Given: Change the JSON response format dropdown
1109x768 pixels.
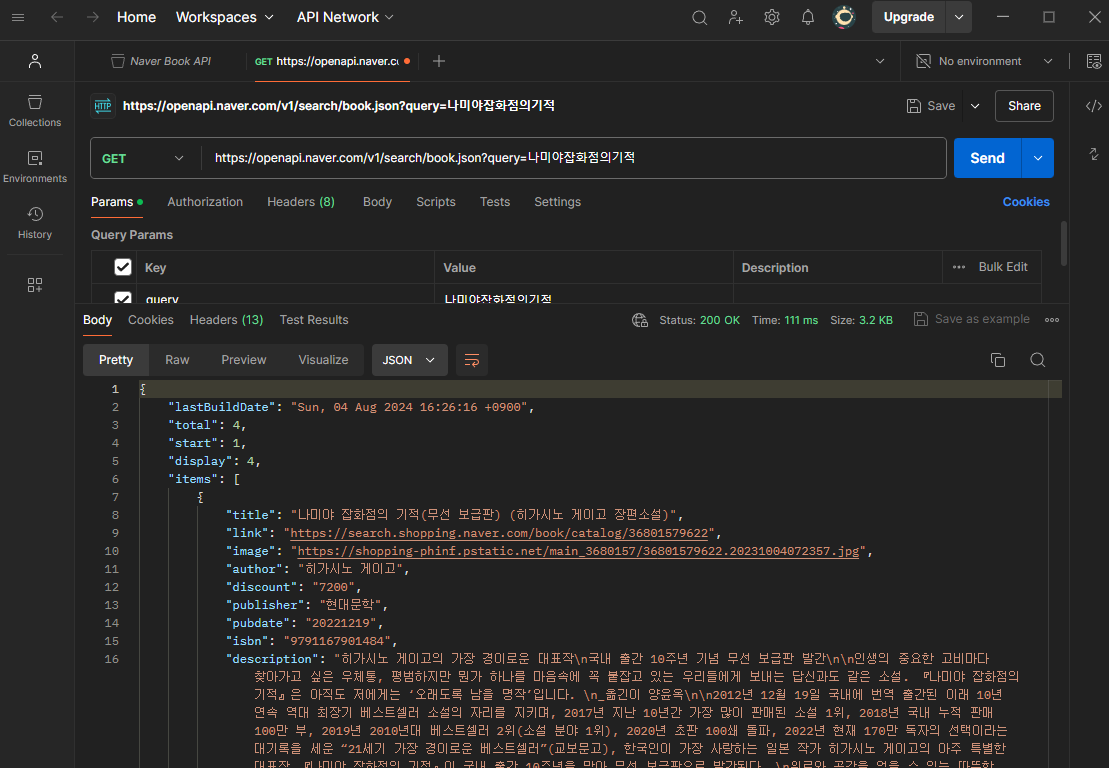Looking at the screenshot, I should coord(410,360).
